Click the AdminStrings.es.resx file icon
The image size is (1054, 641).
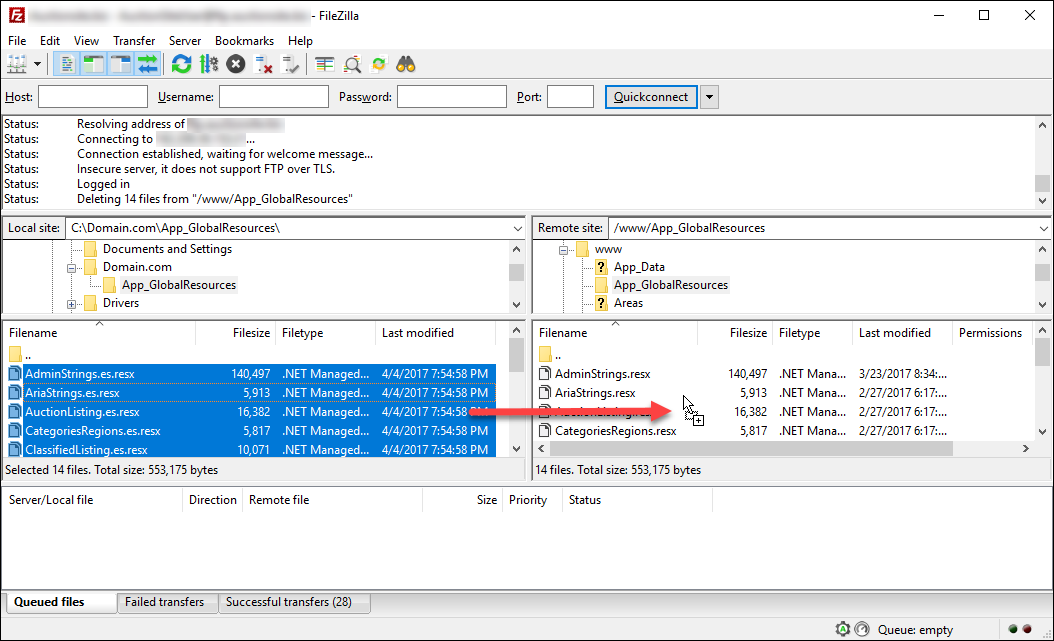pyautogui.click(x=15, y=374)
